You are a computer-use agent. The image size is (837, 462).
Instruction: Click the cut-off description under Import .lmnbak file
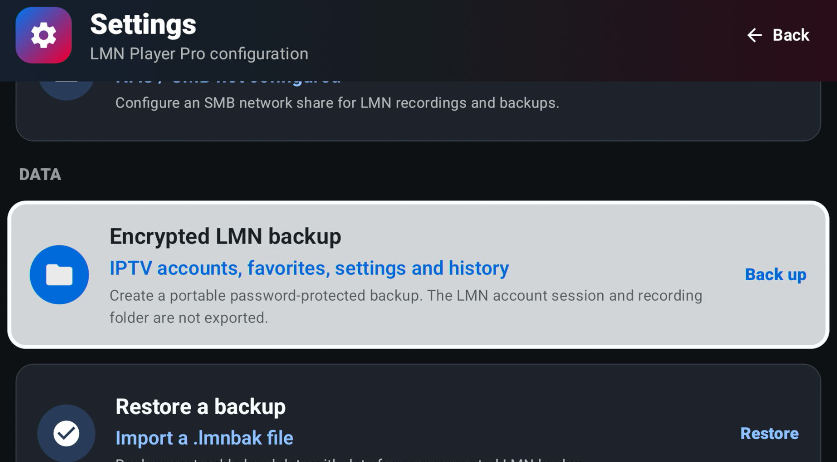click(347, 459)
